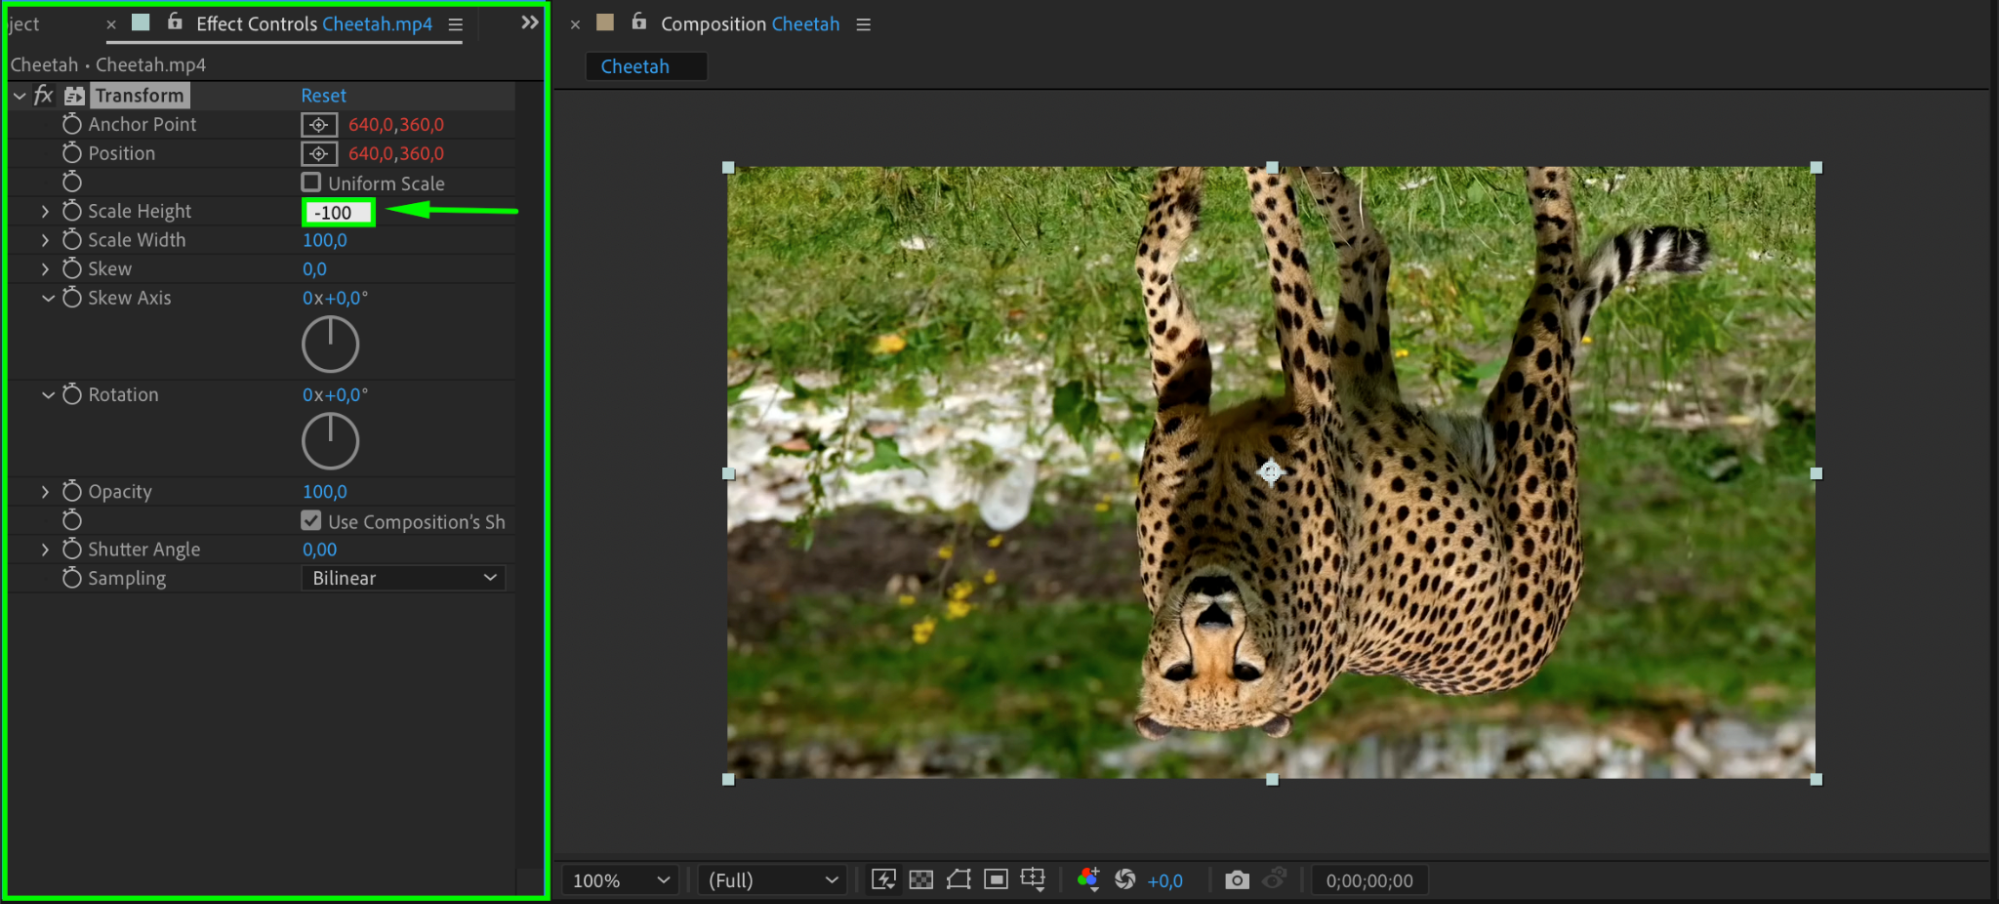Select the Cheetah composition tab
The image size is (1999, 904).
(635, 67)
